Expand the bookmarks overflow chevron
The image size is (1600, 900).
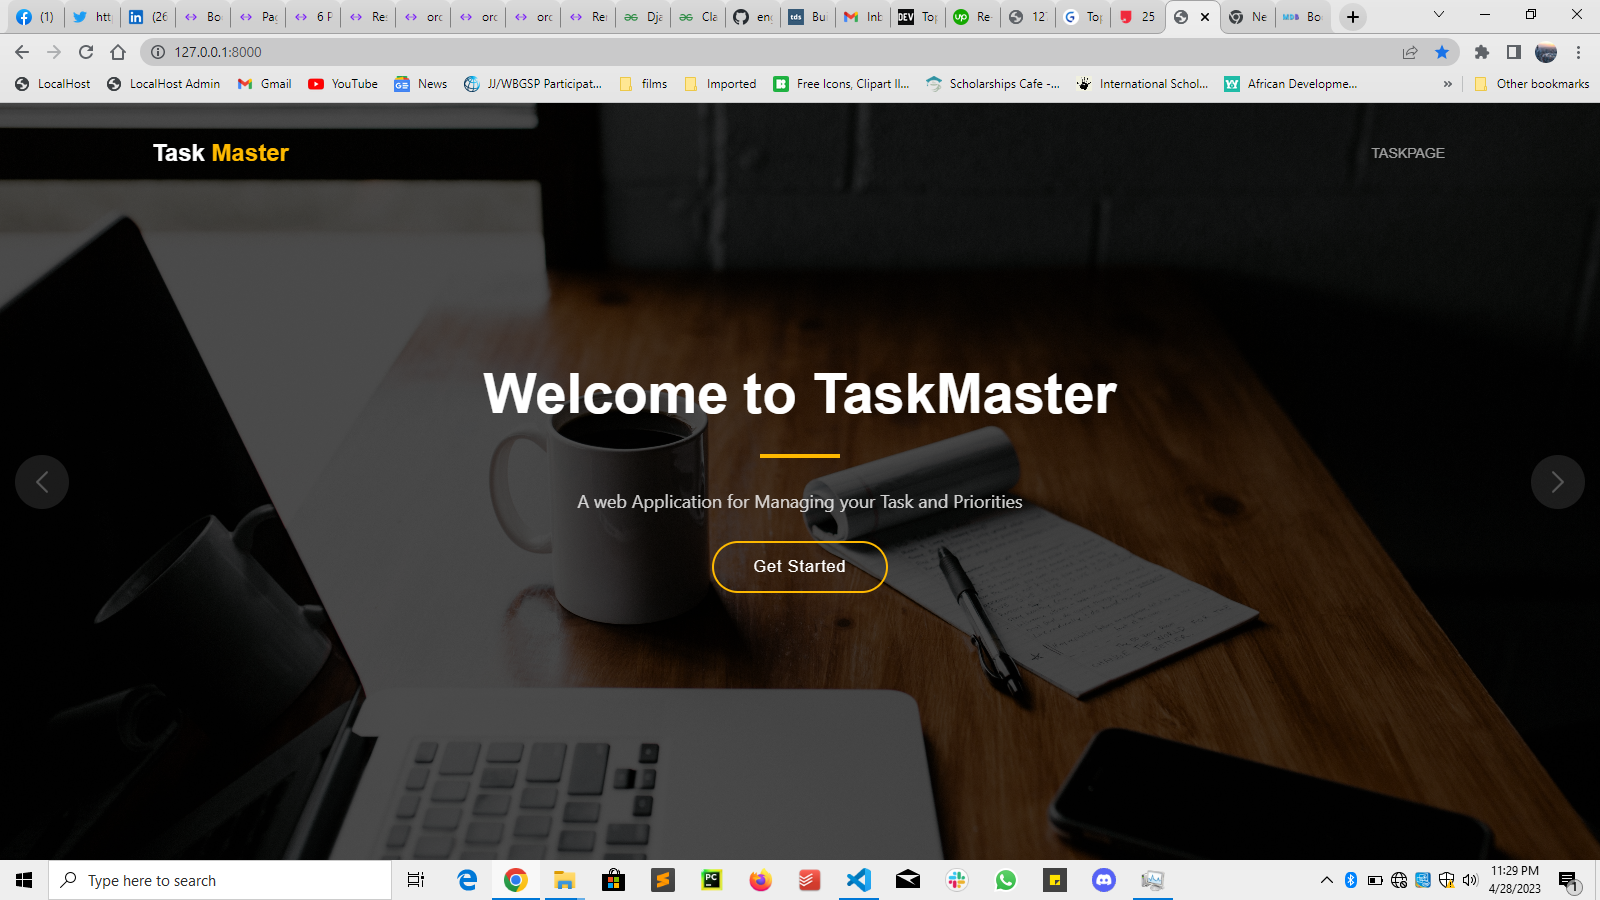(x=1448, y=84)
